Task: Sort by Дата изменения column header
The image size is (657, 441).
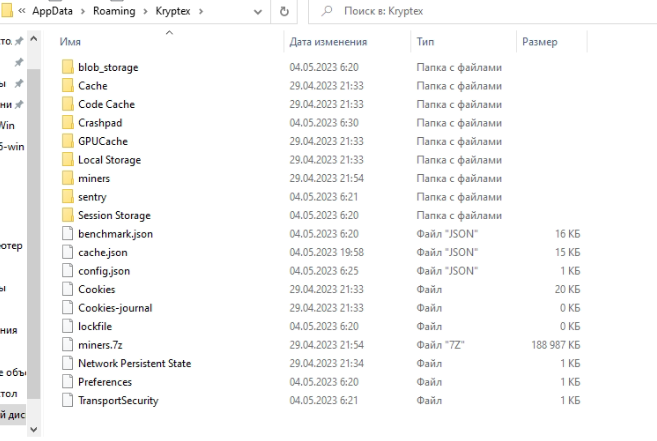Action: pyautogui.click(x=328, y=42)
